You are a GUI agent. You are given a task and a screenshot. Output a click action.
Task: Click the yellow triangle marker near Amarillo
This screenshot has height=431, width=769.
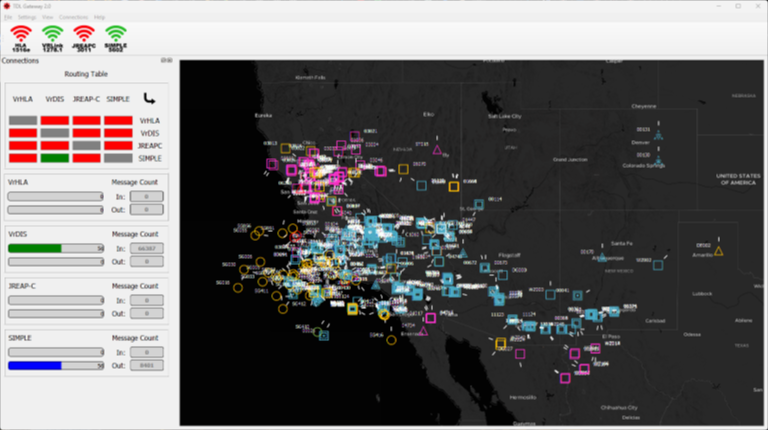718,250
